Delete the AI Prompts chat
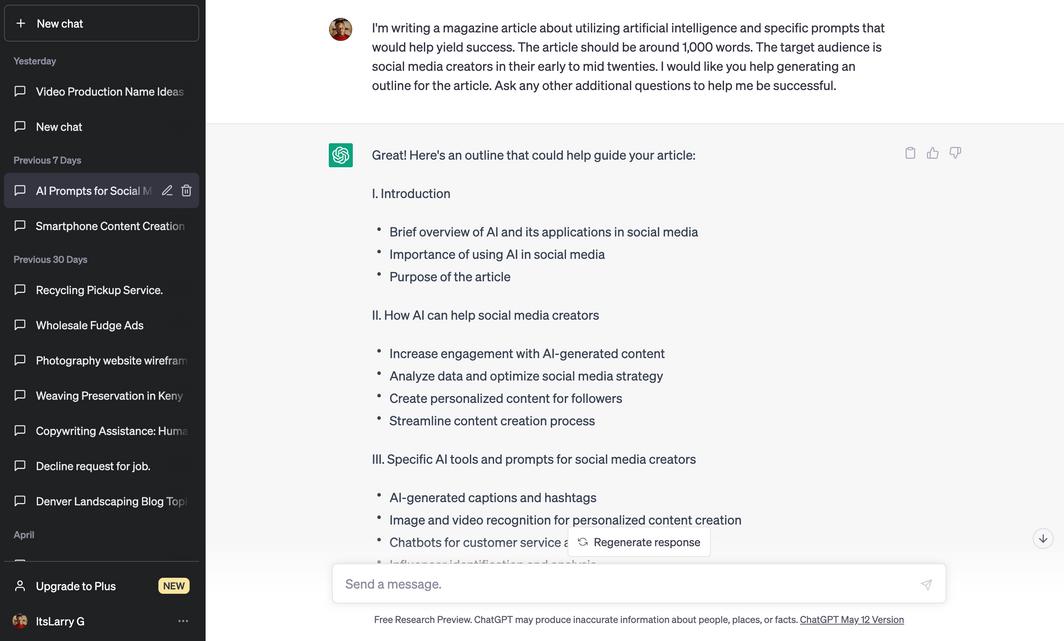Screen dimensions: 1064x641 point(186,191)
